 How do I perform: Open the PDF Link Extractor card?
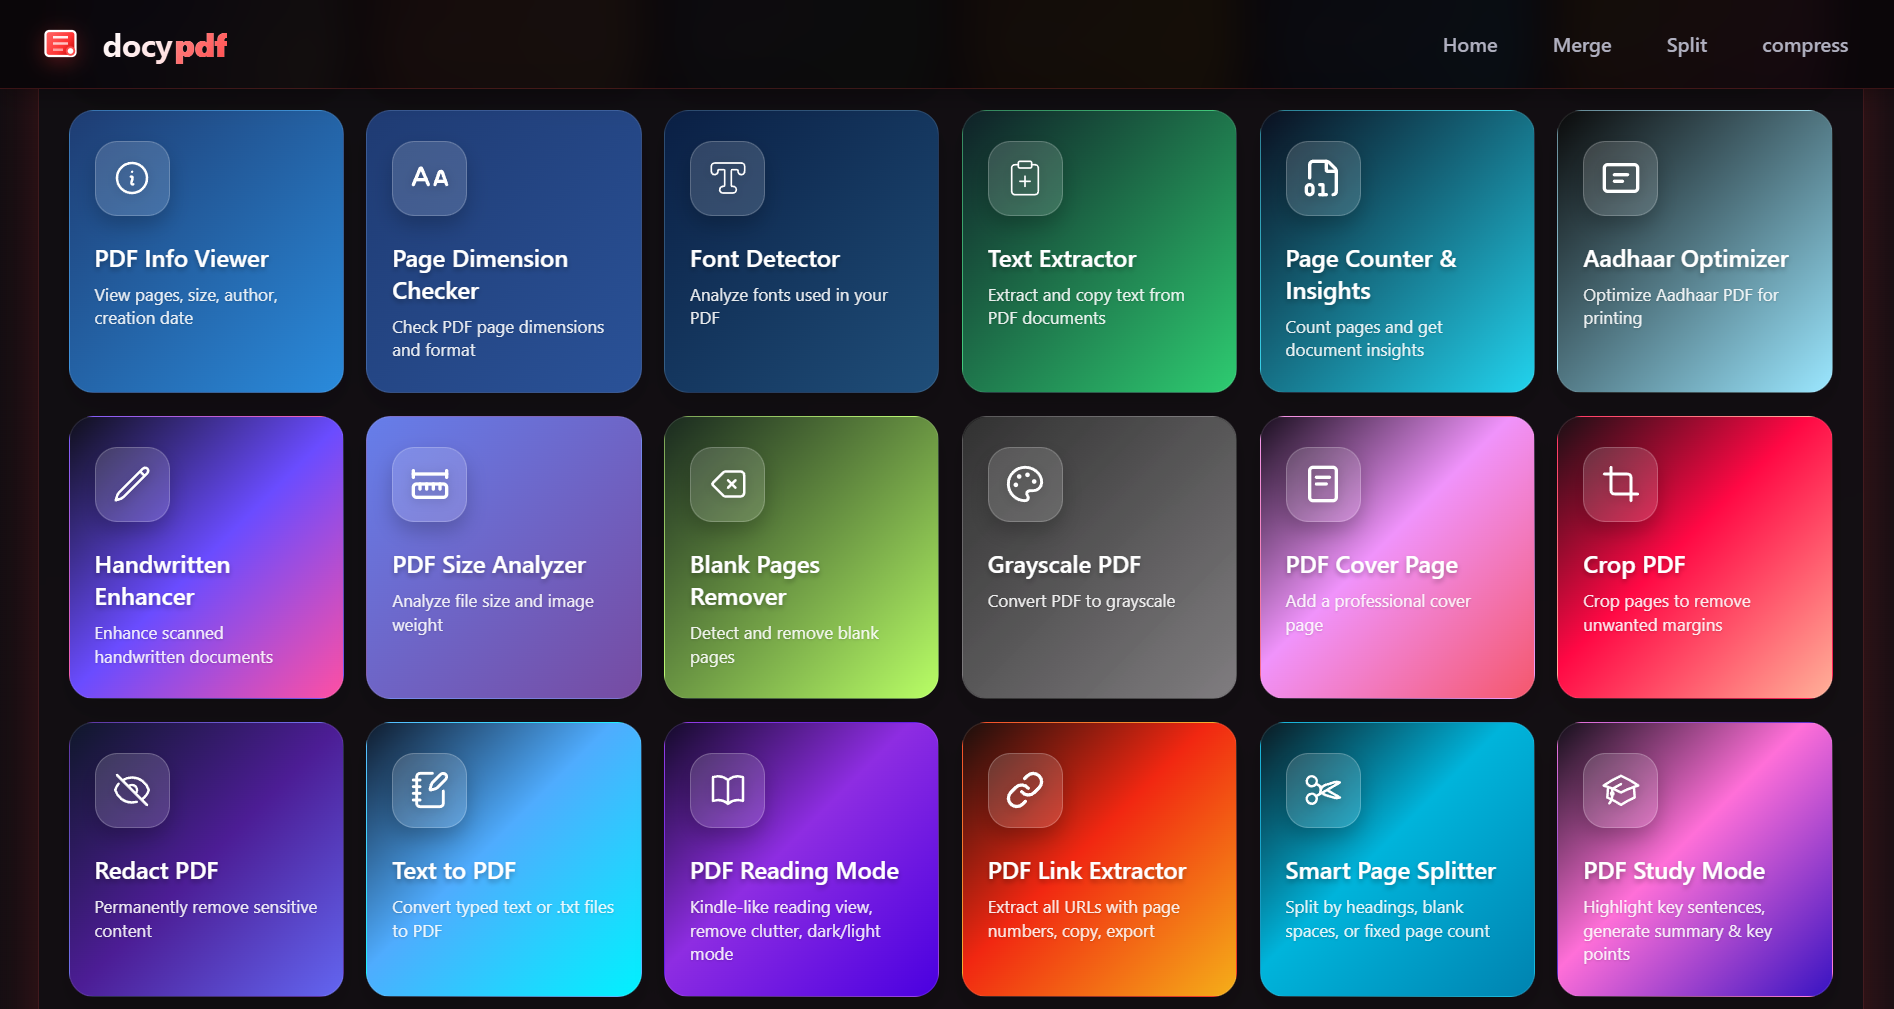pos(1098,858)
